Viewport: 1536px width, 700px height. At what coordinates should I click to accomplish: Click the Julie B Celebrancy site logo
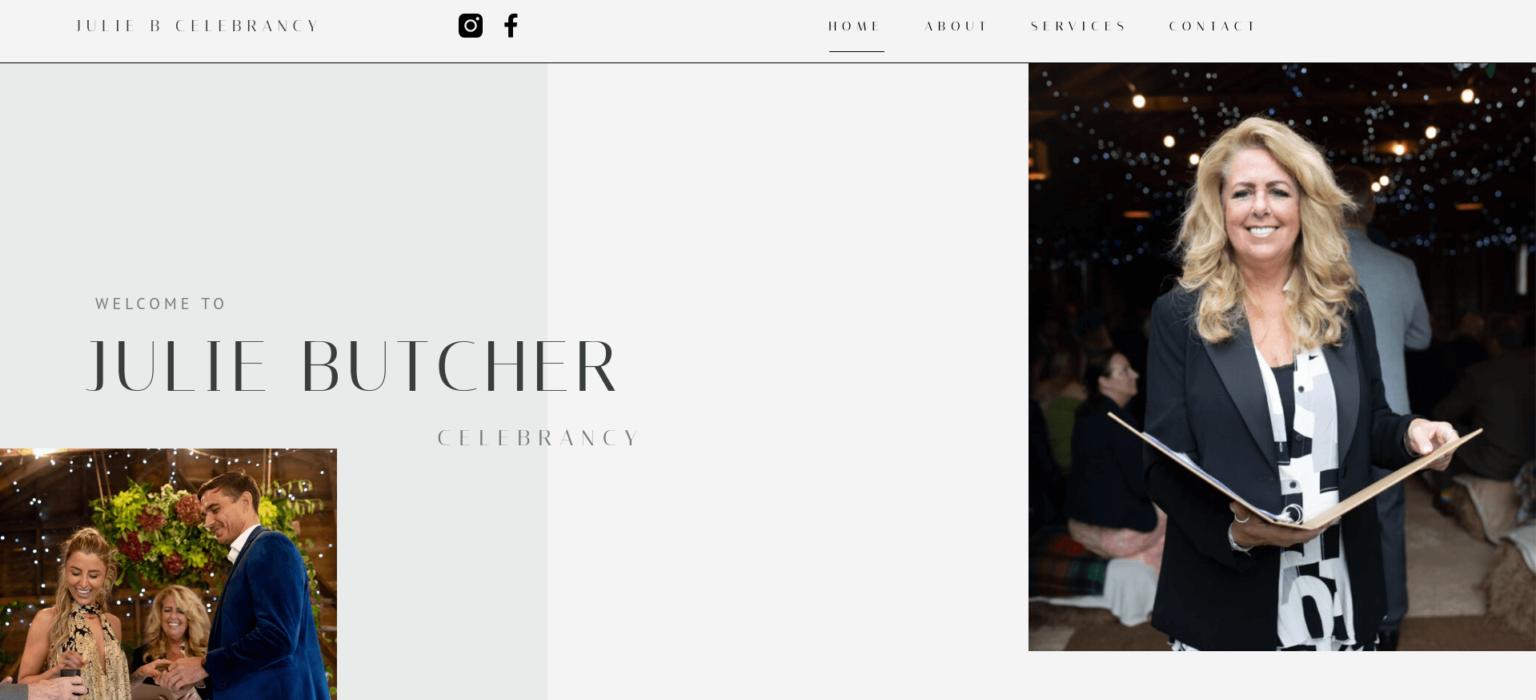click(x=197, y=26)
